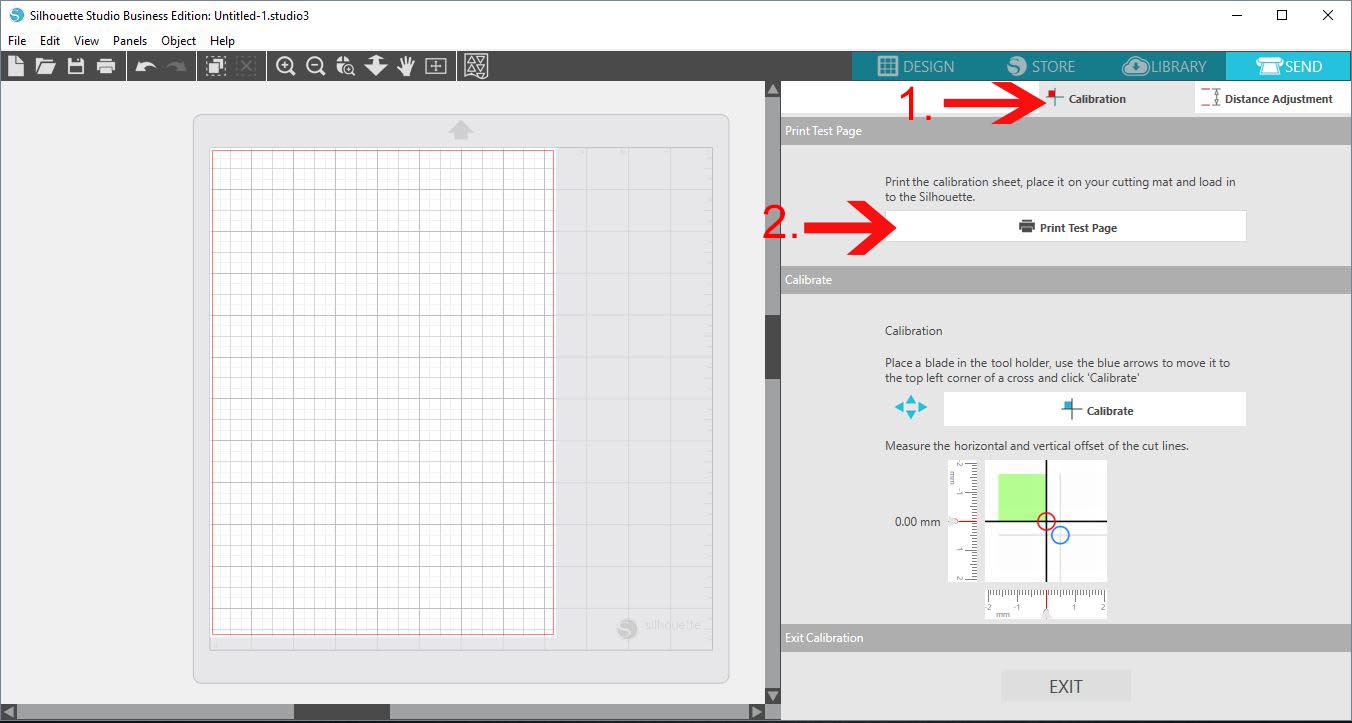Maximize the Silhouette Studio window
Viewport: 1352px width, 723px height.
click(1283, 16)
